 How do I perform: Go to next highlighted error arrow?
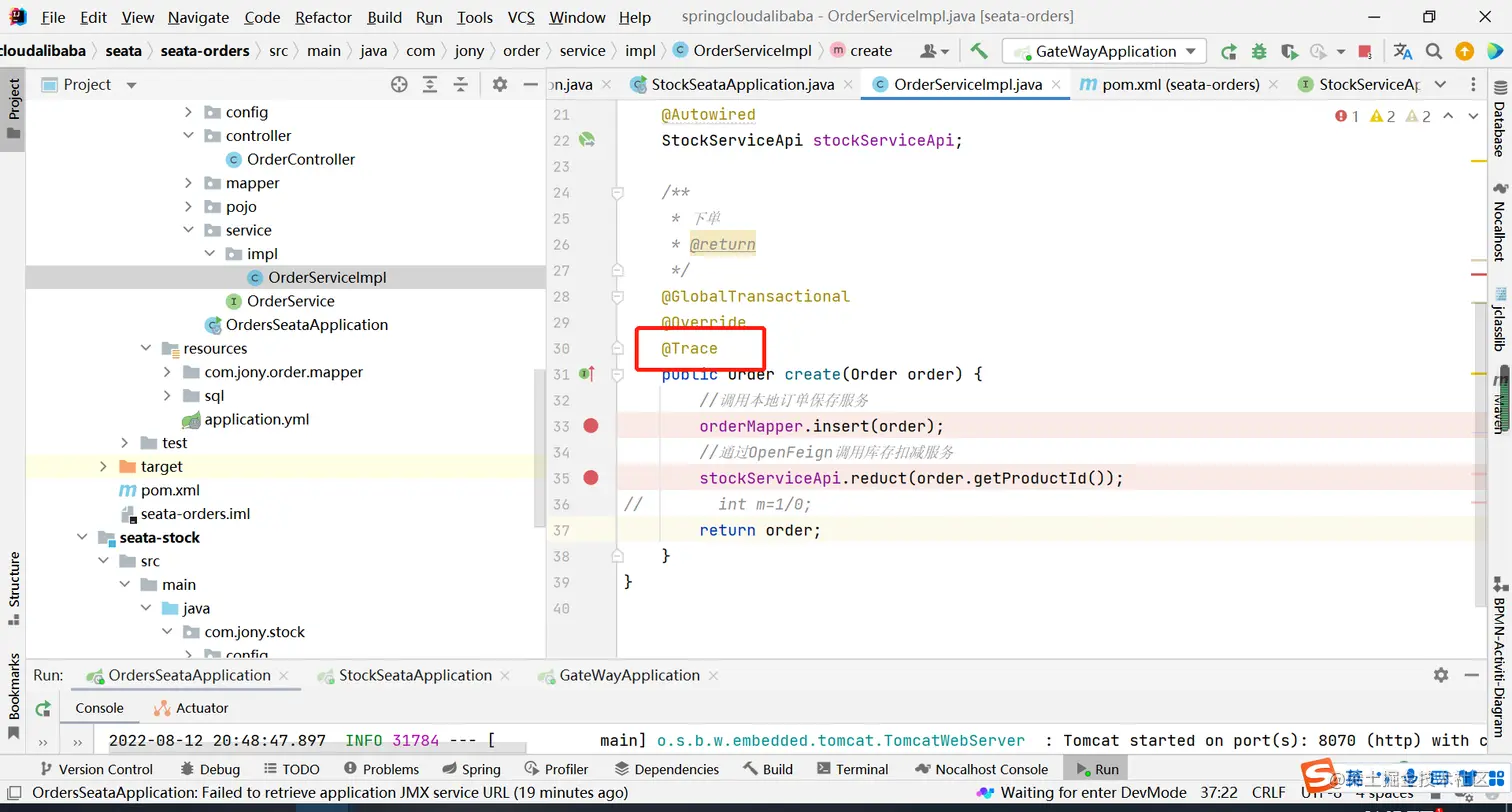pyautogui.click(x=1473, y=117)
